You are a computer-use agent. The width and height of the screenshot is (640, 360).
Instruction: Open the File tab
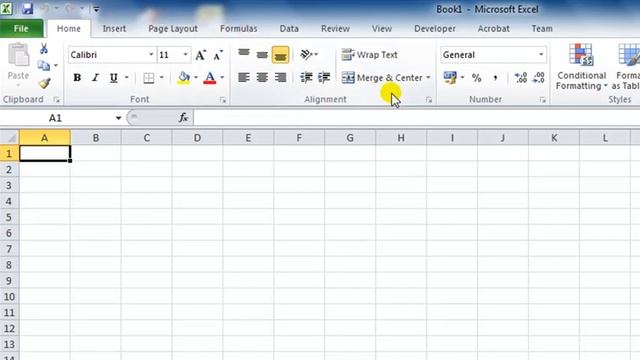(x=21, y=29)
